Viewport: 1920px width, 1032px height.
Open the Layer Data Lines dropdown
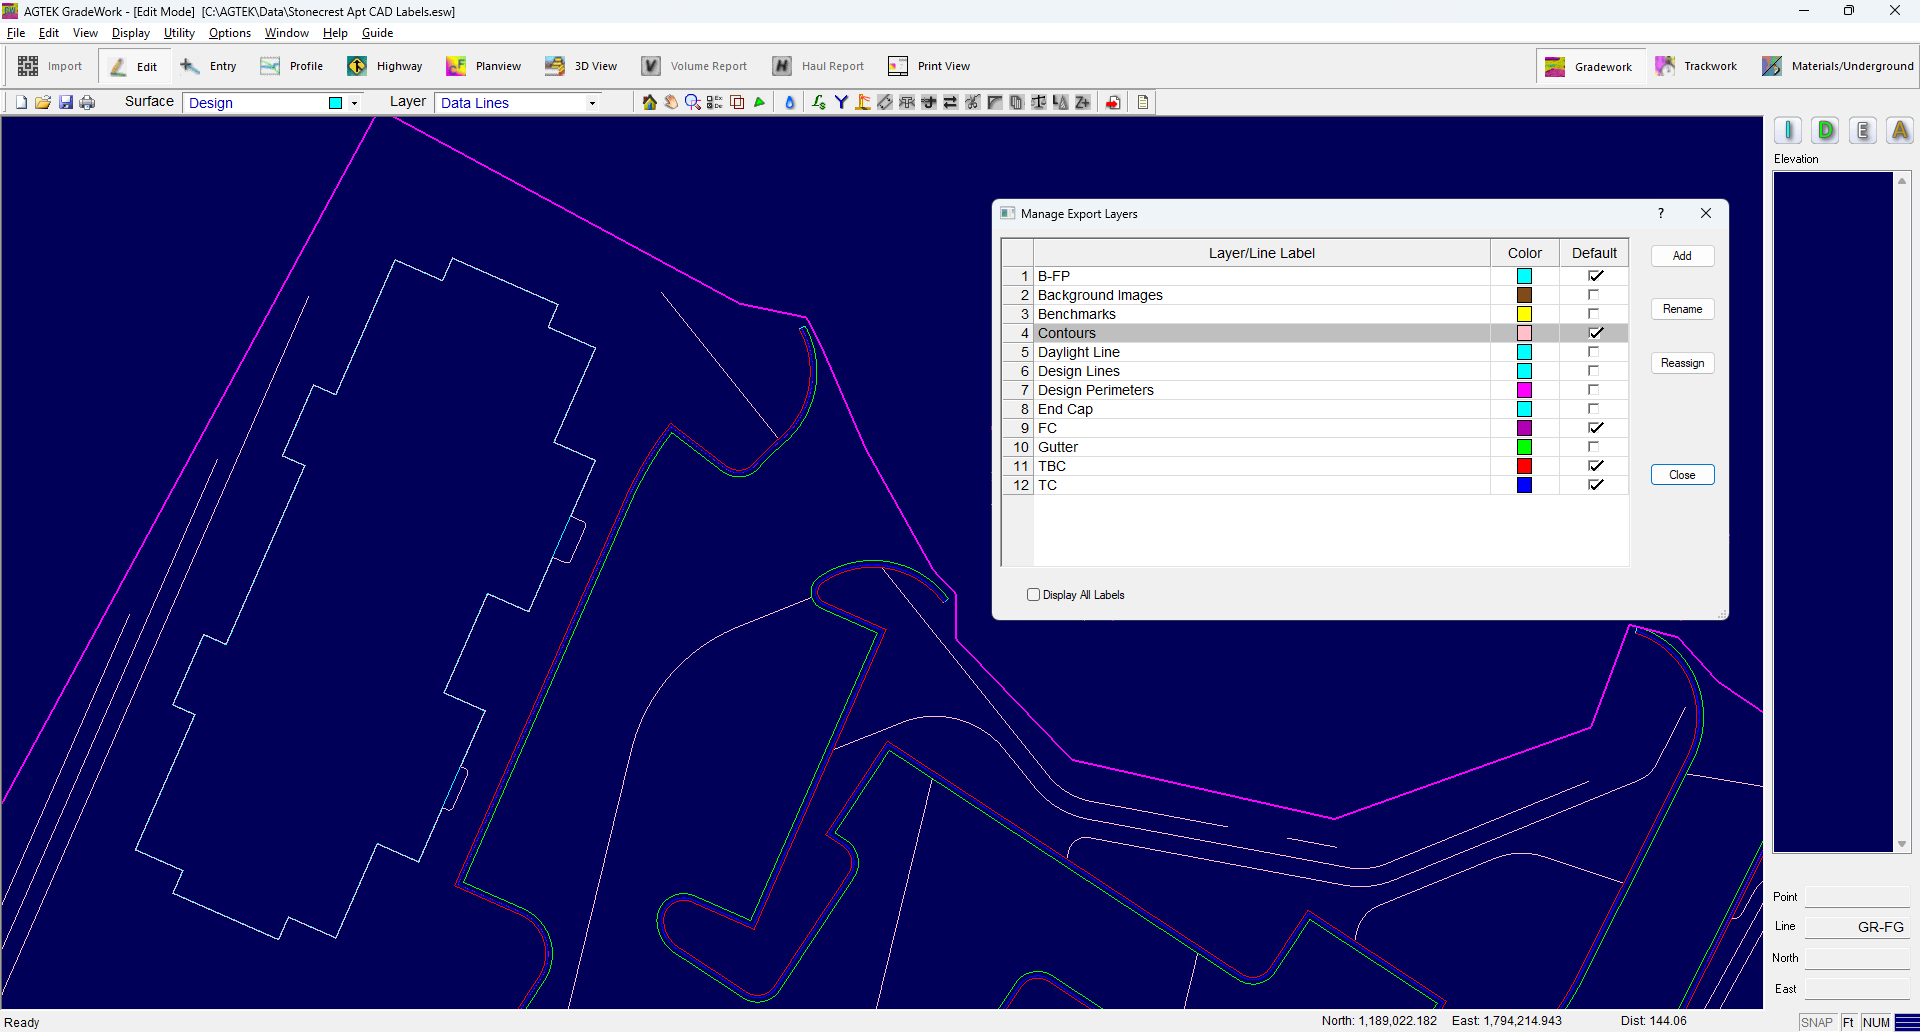(x=592, y=103)
